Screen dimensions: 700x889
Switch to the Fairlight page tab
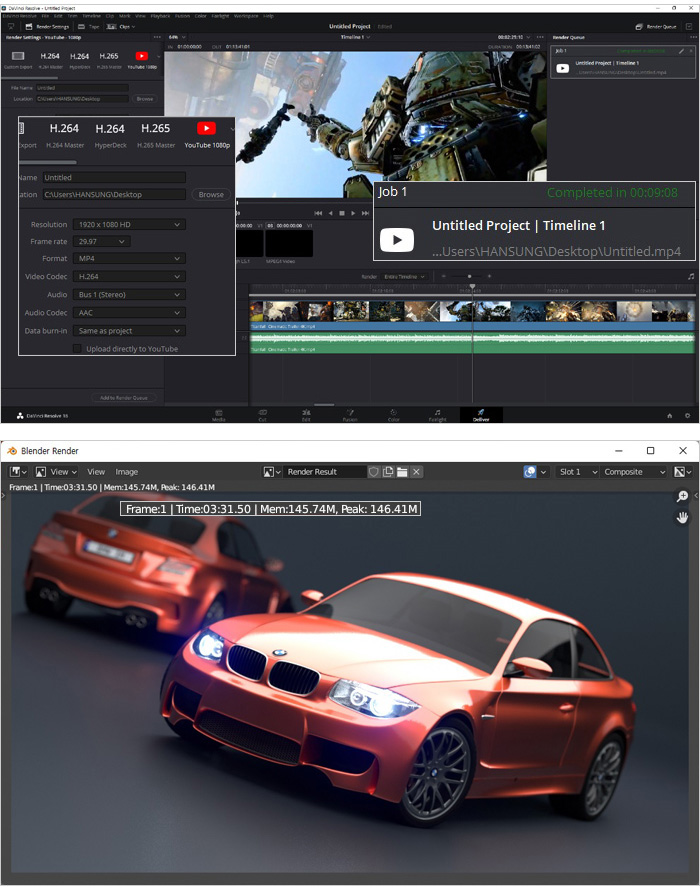pos(438,415)
